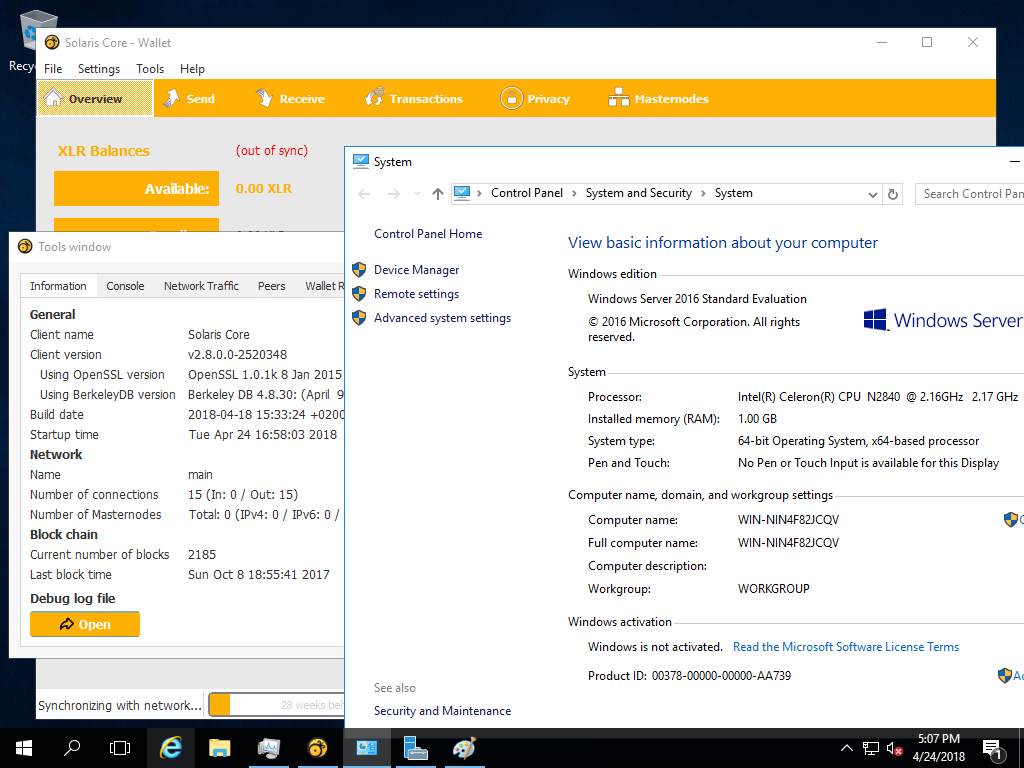The height and width of the screenshot is (768, 1024).
Task: Open Remote settings link
Action: click(416, 294)
